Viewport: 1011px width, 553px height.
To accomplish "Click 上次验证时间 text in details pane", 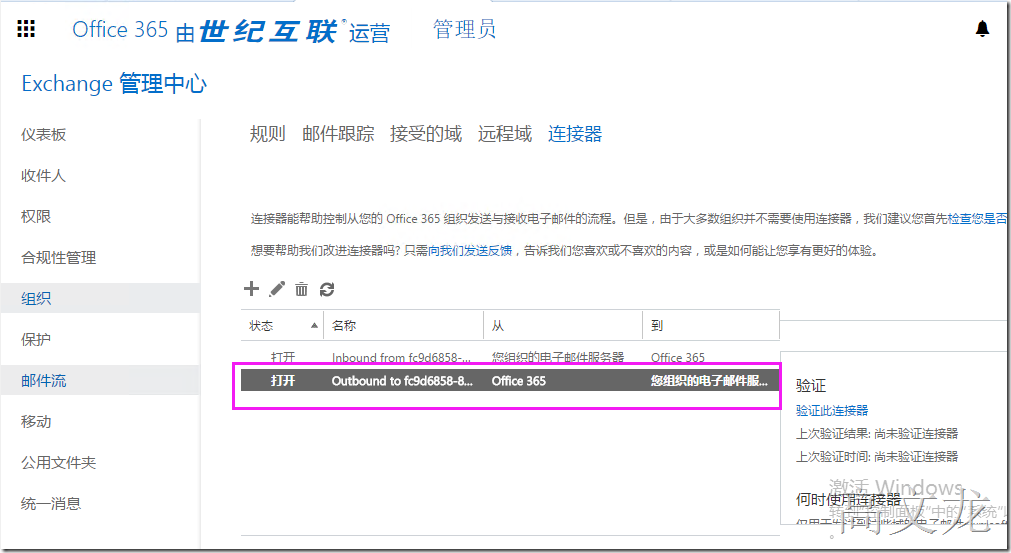I will (x=877, y=457).
